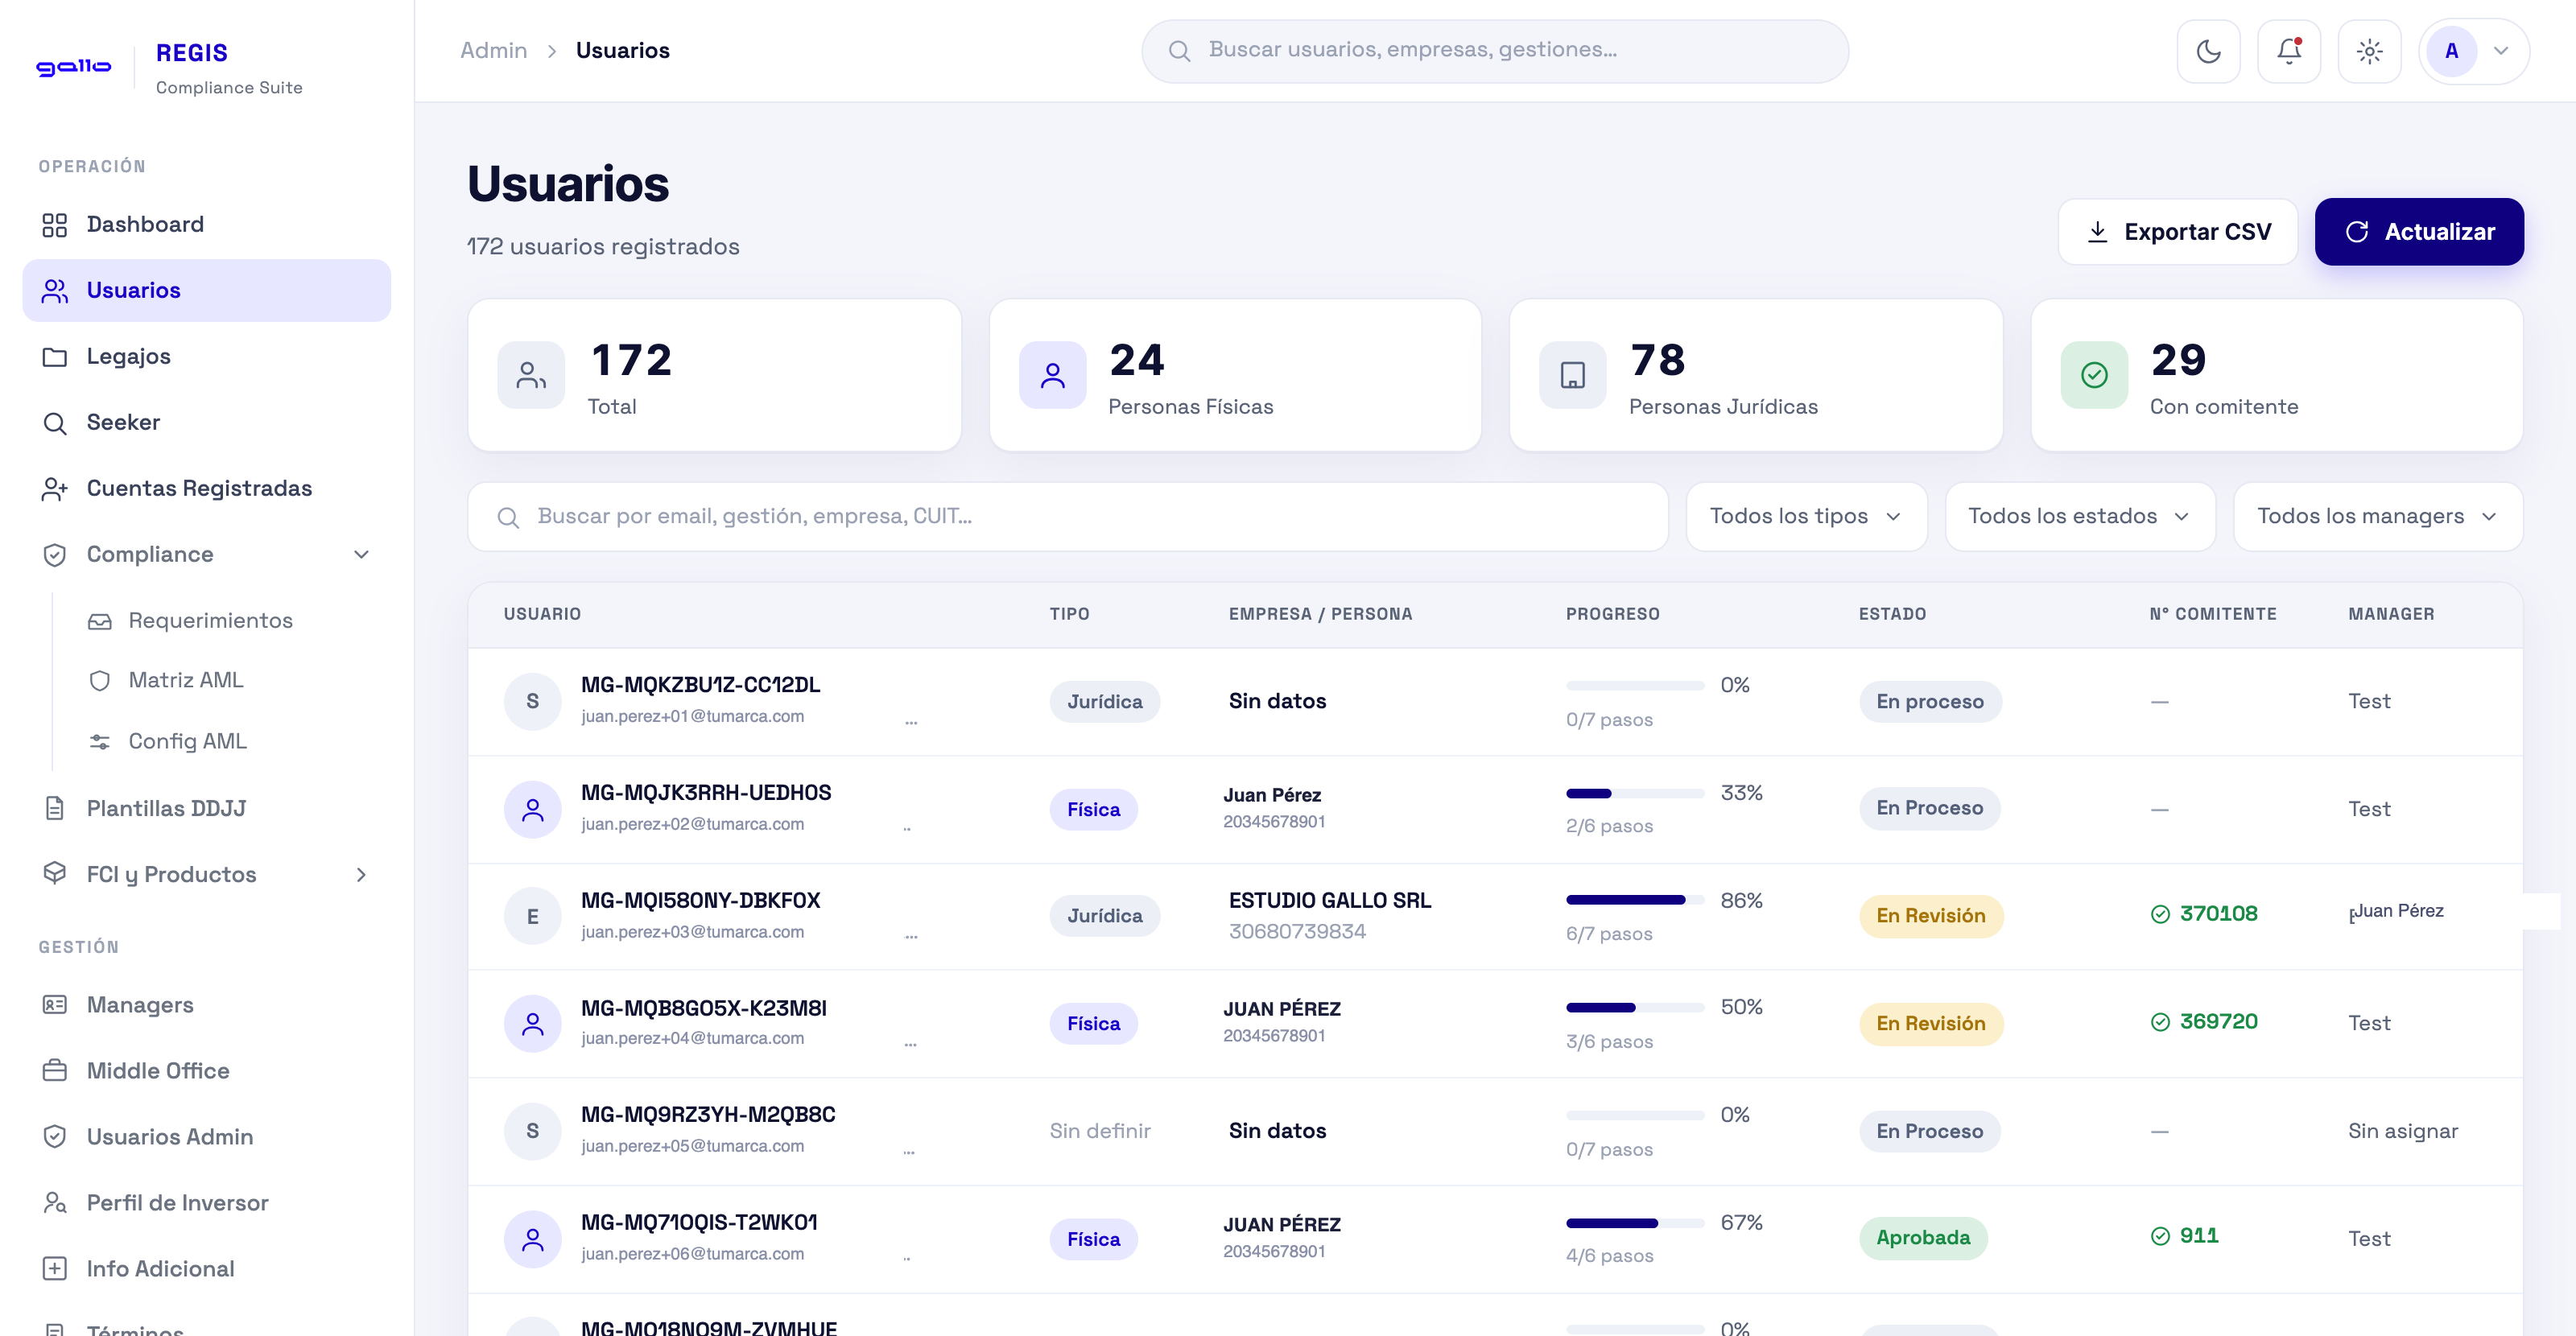Open Info Adicional plus item
Screen dimensions: 2576x1336
[206, 1269]
